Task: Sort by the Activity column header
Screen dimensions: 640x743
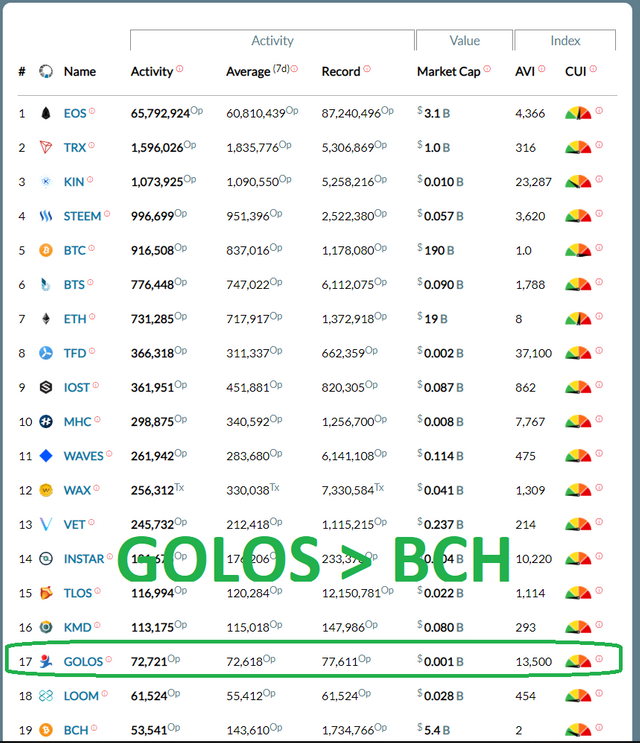Action: coord(152,72)
